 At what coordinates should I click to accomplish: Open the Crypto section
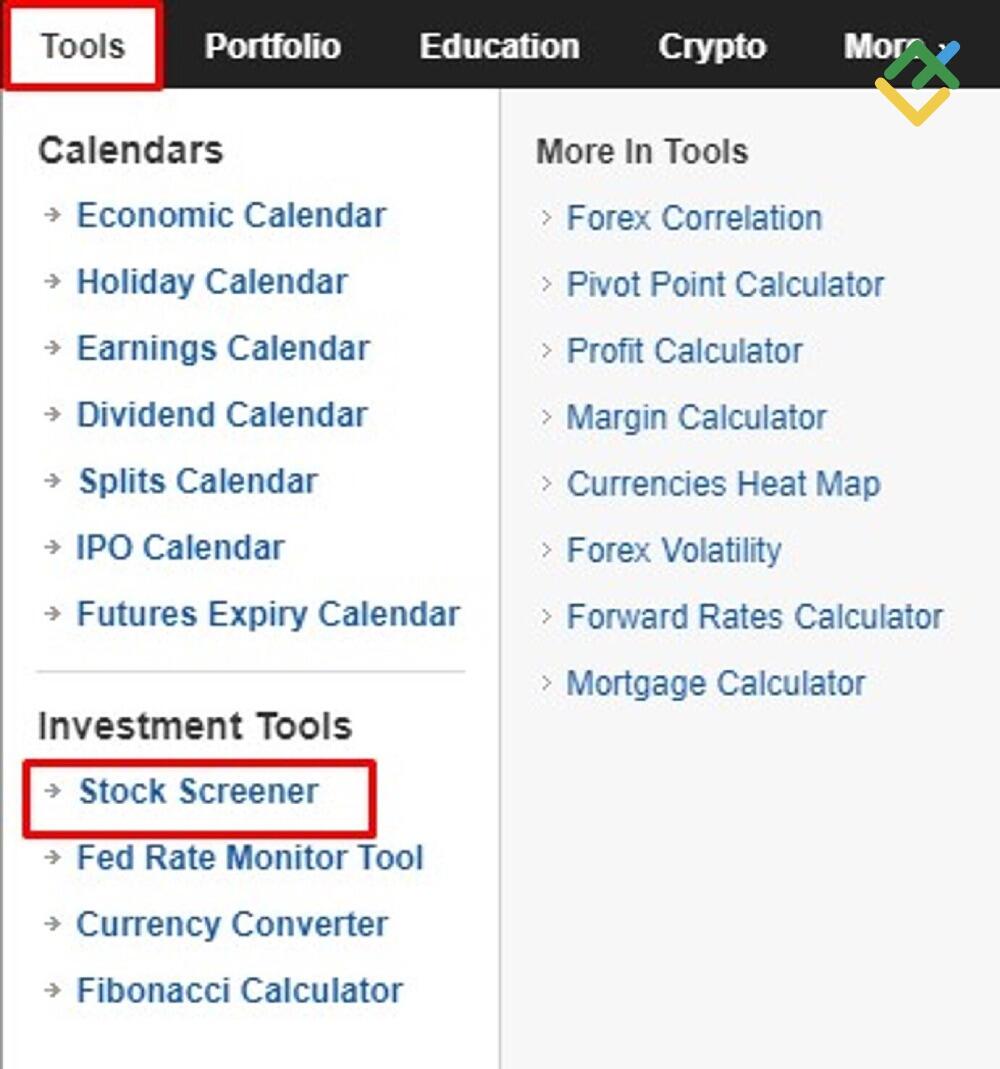[x=712, y=46]
